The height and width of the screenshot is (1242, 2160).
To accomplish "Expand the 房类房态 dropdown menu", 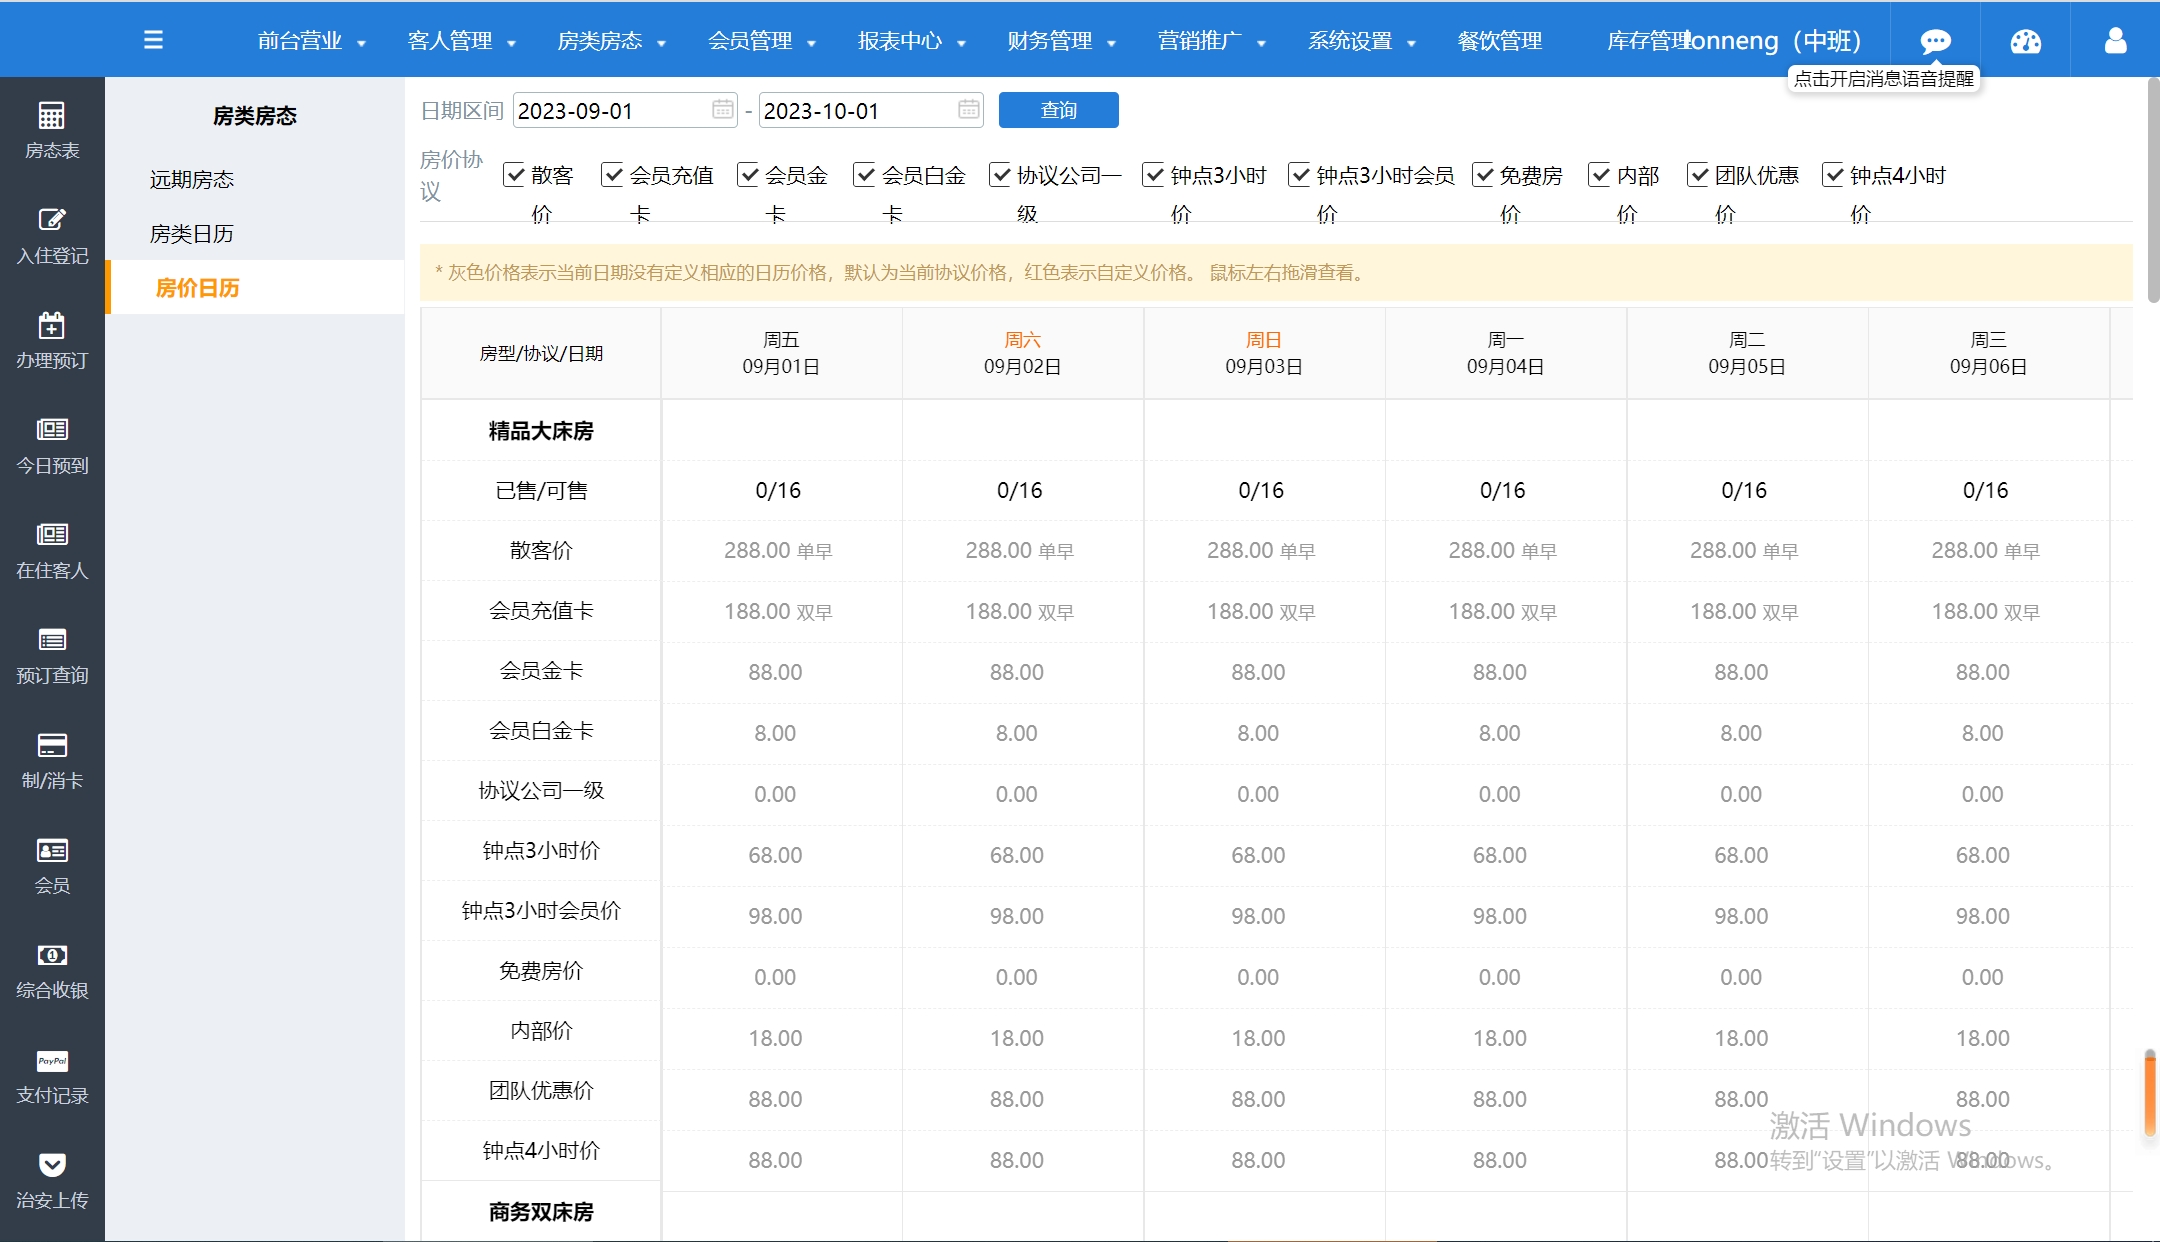I will click(612, 41).
